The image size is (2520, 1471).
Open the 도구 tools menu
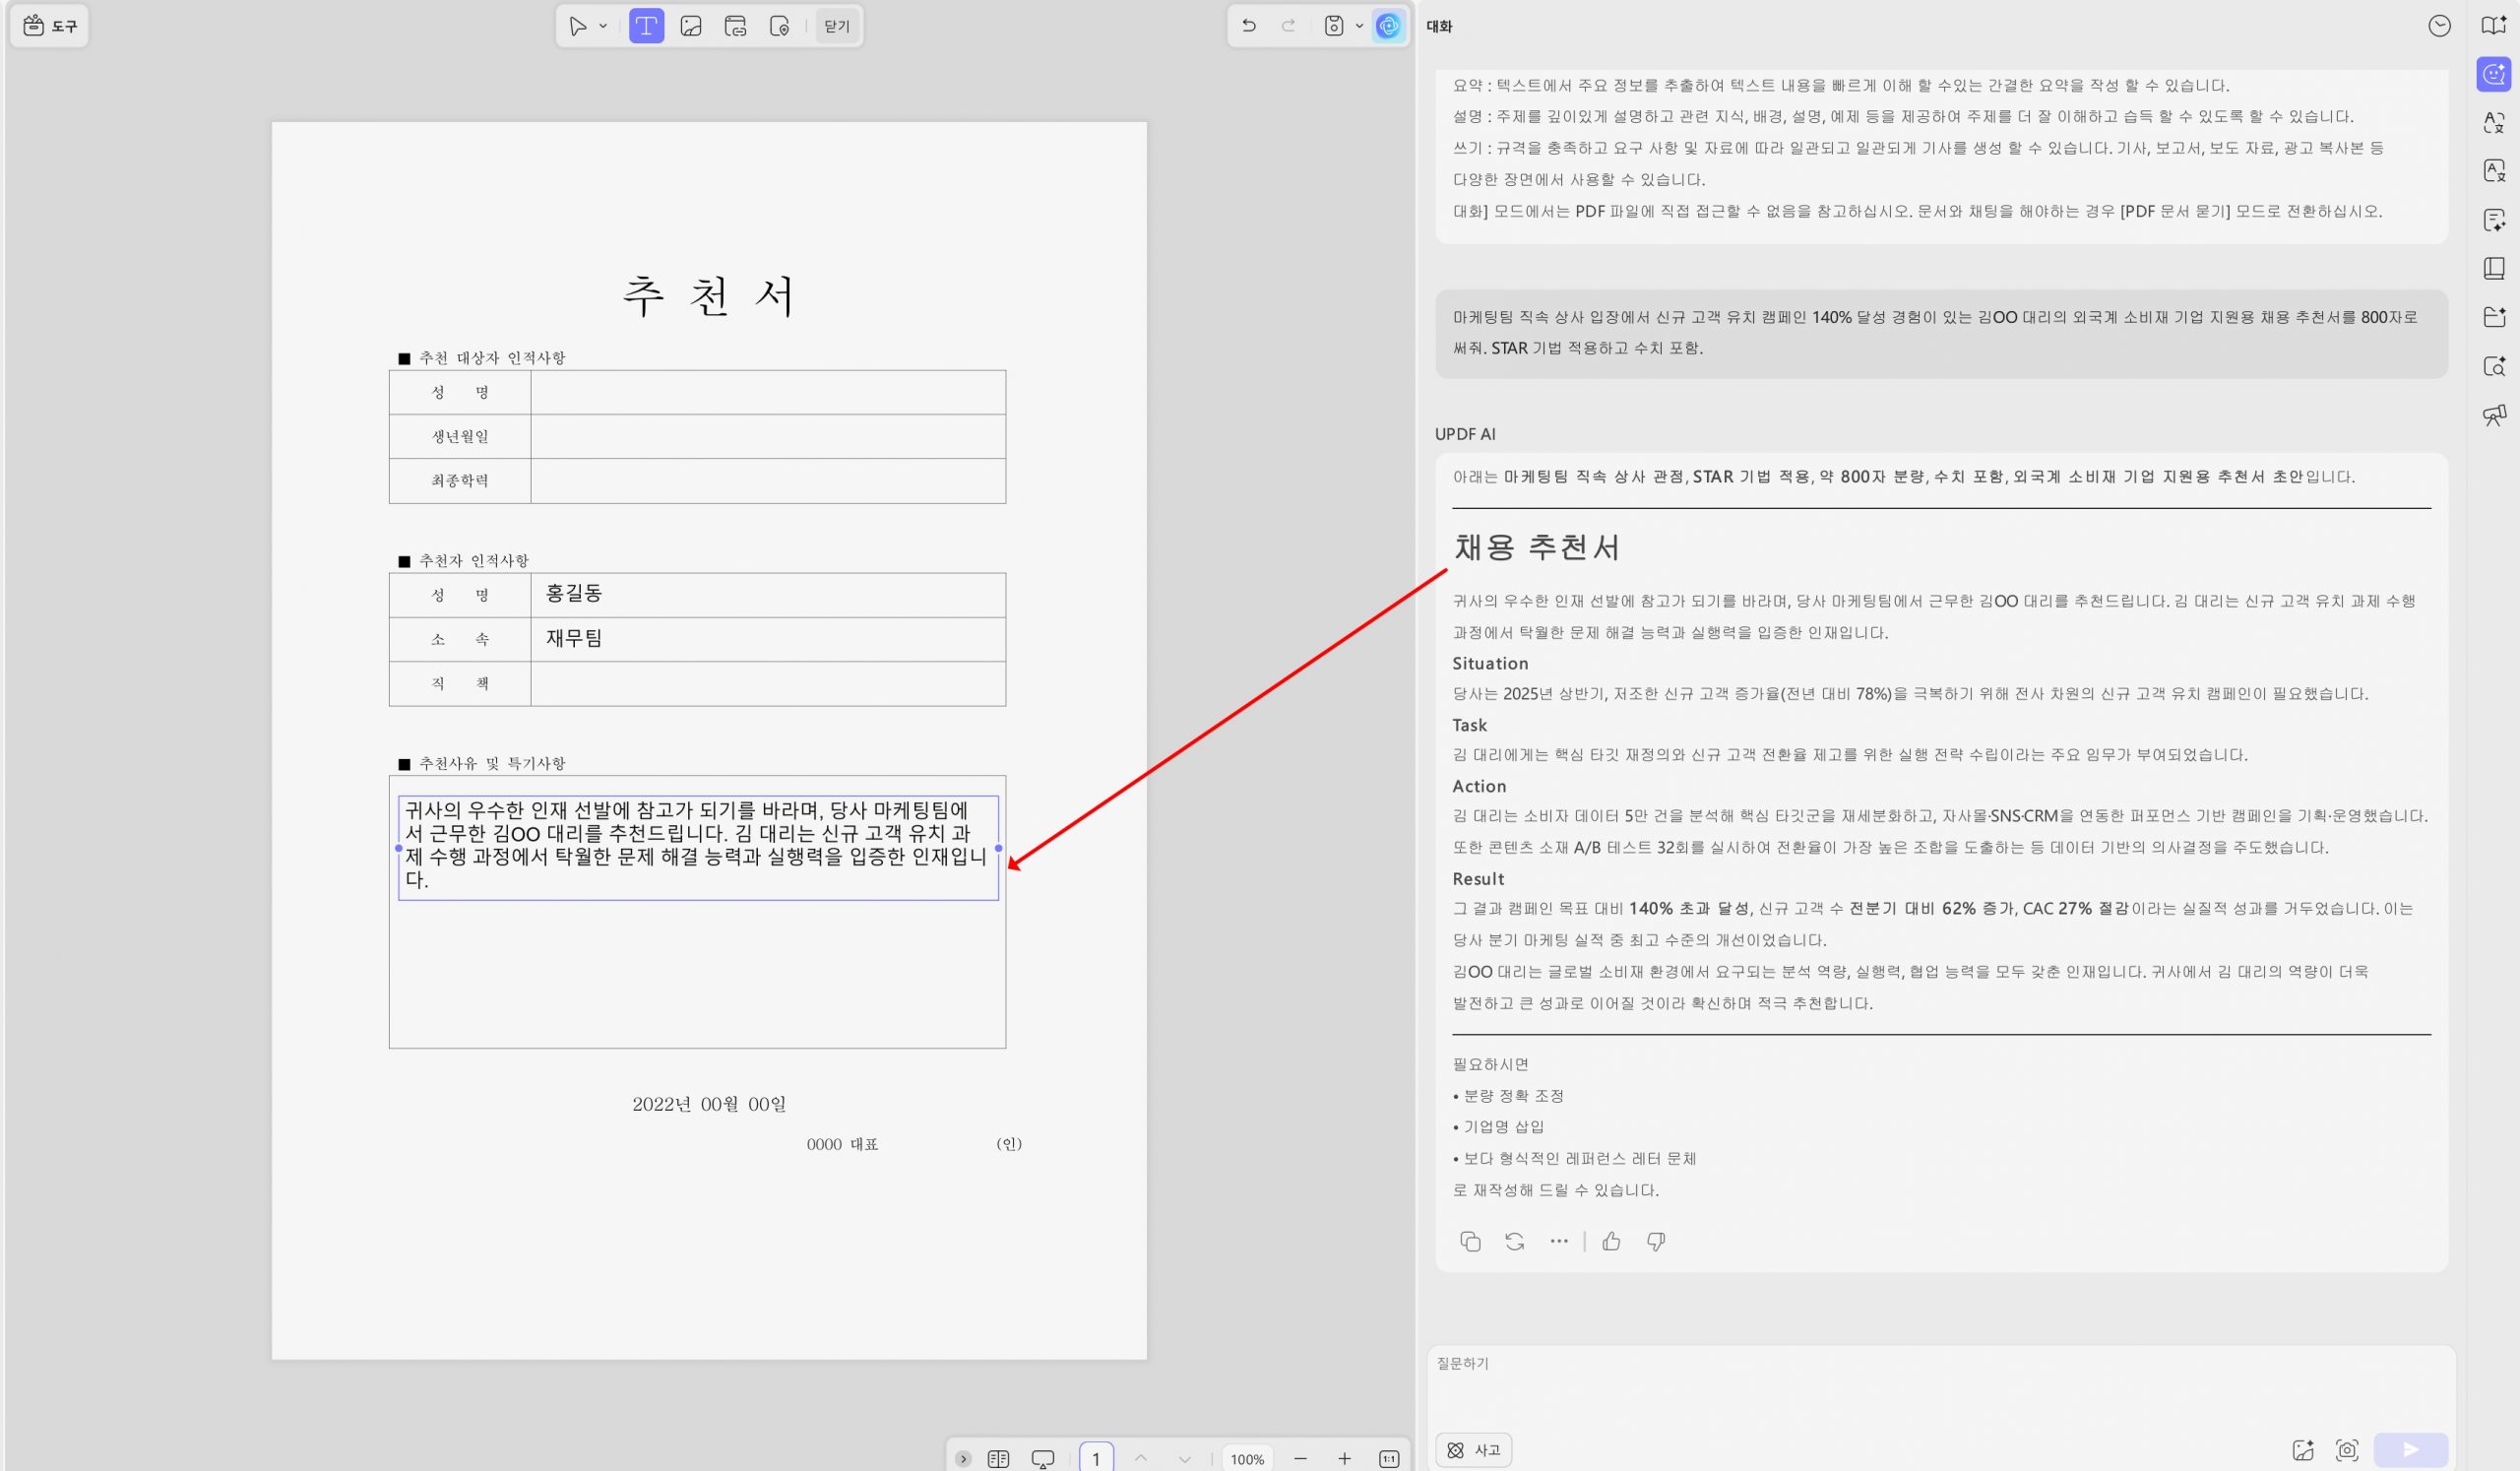click(50, 26)
